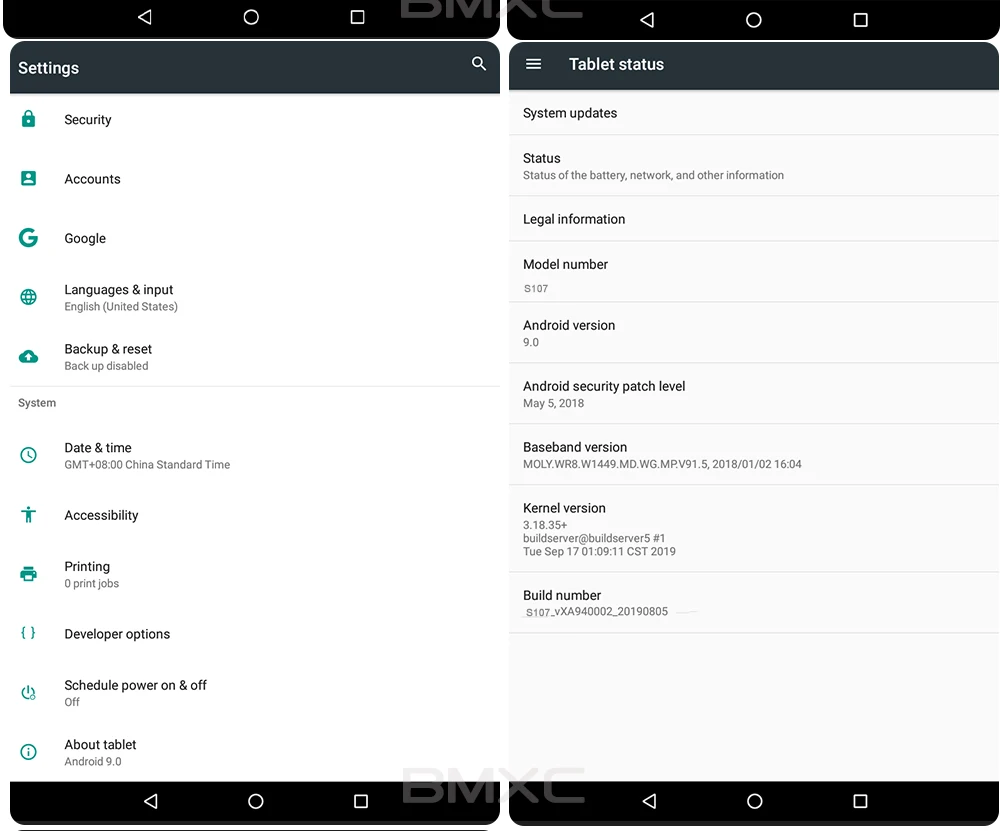The image size is (1000, 831).
Task: Open the Accounts settings entry
Action: pos(254,179)
